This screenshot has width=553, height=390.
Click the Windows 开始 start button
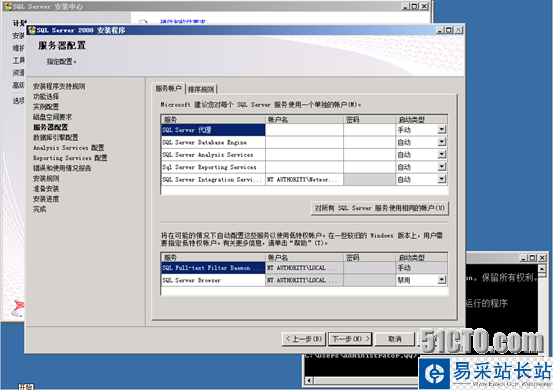[x=26, y=387]
